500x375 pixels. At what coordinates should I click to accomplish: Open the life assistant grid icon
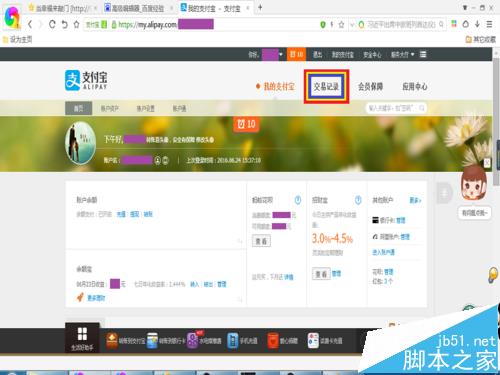coord(82,334)
